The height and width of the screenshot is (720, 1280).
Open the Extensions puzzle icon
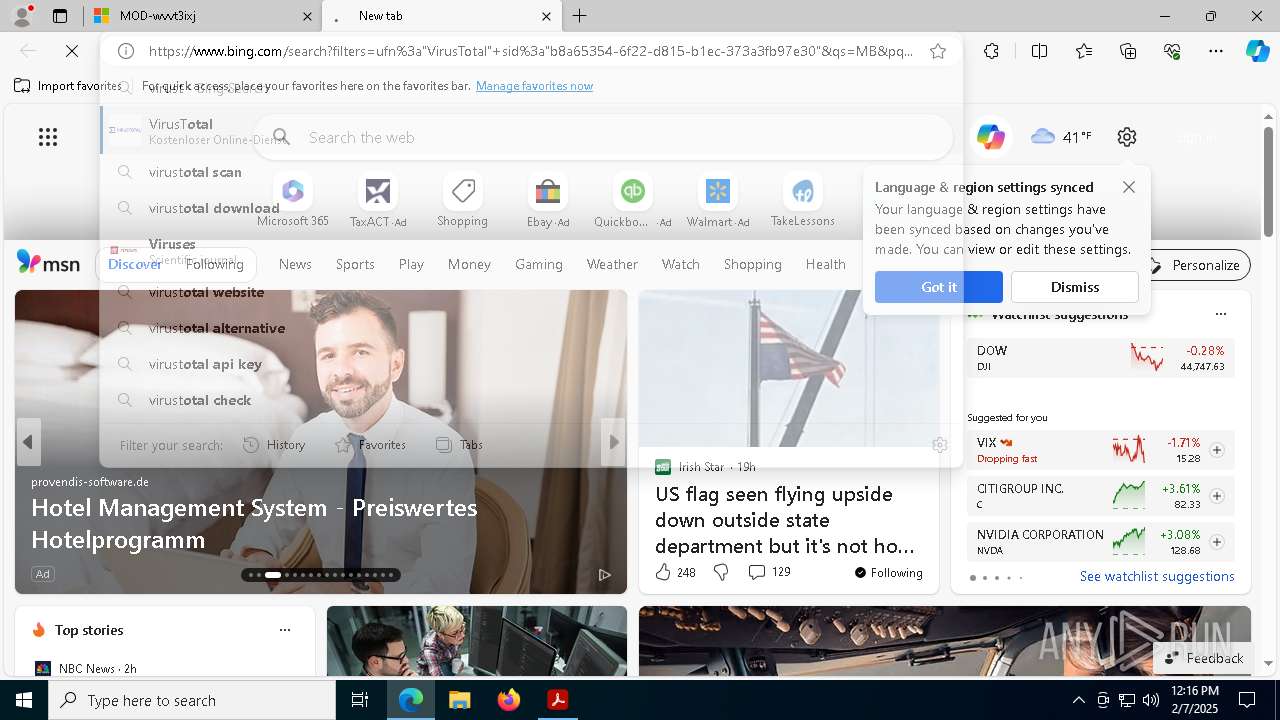coord(991,51)
